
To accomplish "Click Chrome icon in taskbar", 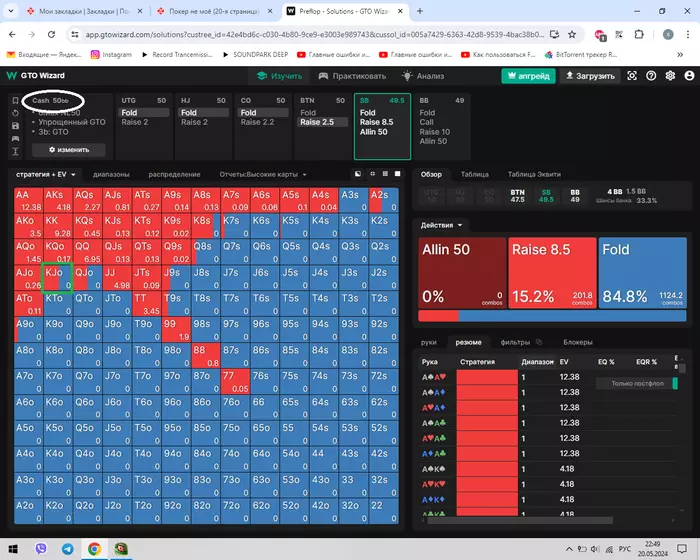I will [94, 549].
